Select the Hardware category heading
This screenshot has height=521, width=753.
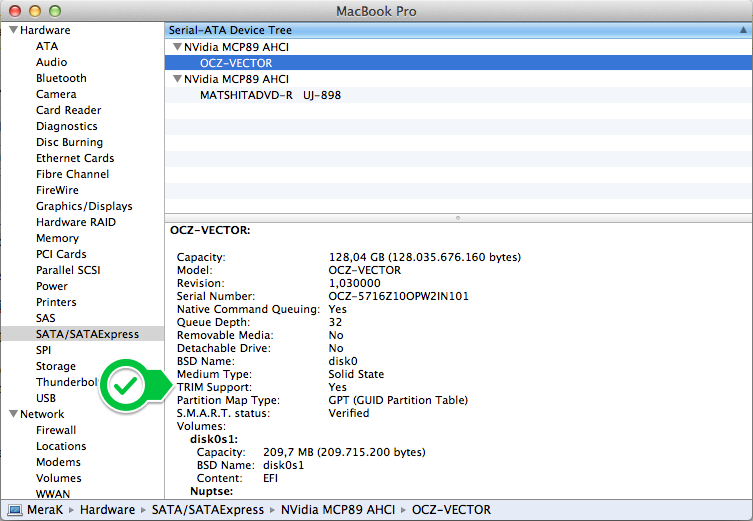[45, 30]
